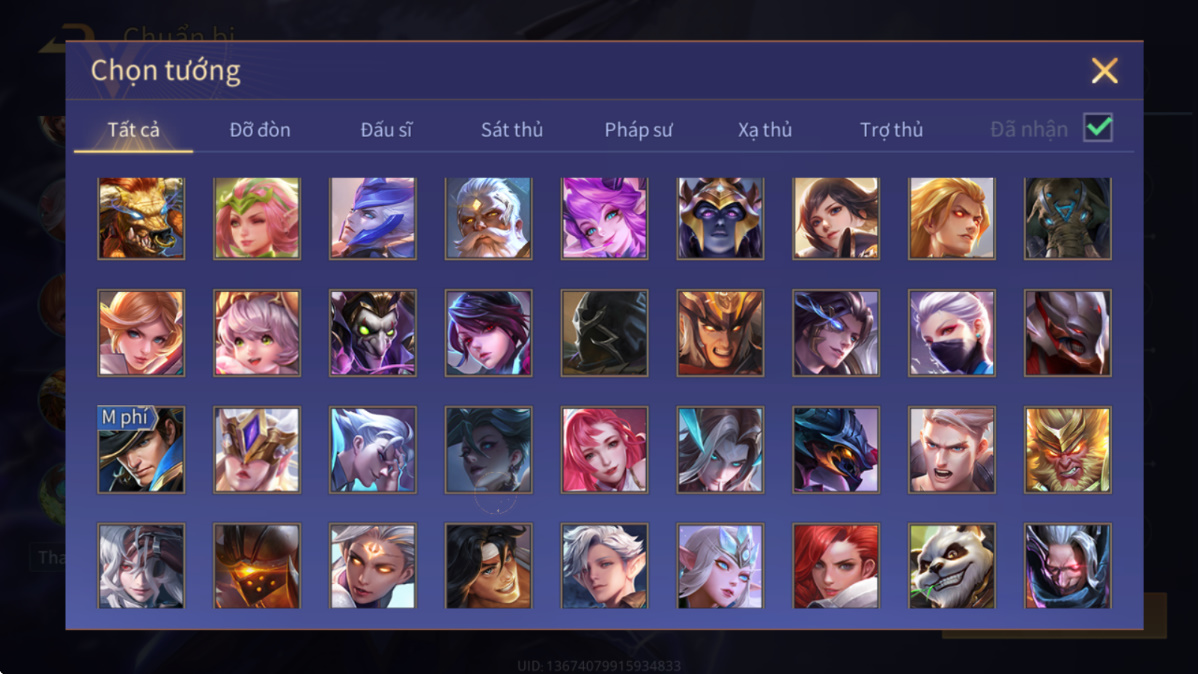Choose the golden monkey king hero
This screenshot has width=1198, height=674.
(x=1067, y=450)
